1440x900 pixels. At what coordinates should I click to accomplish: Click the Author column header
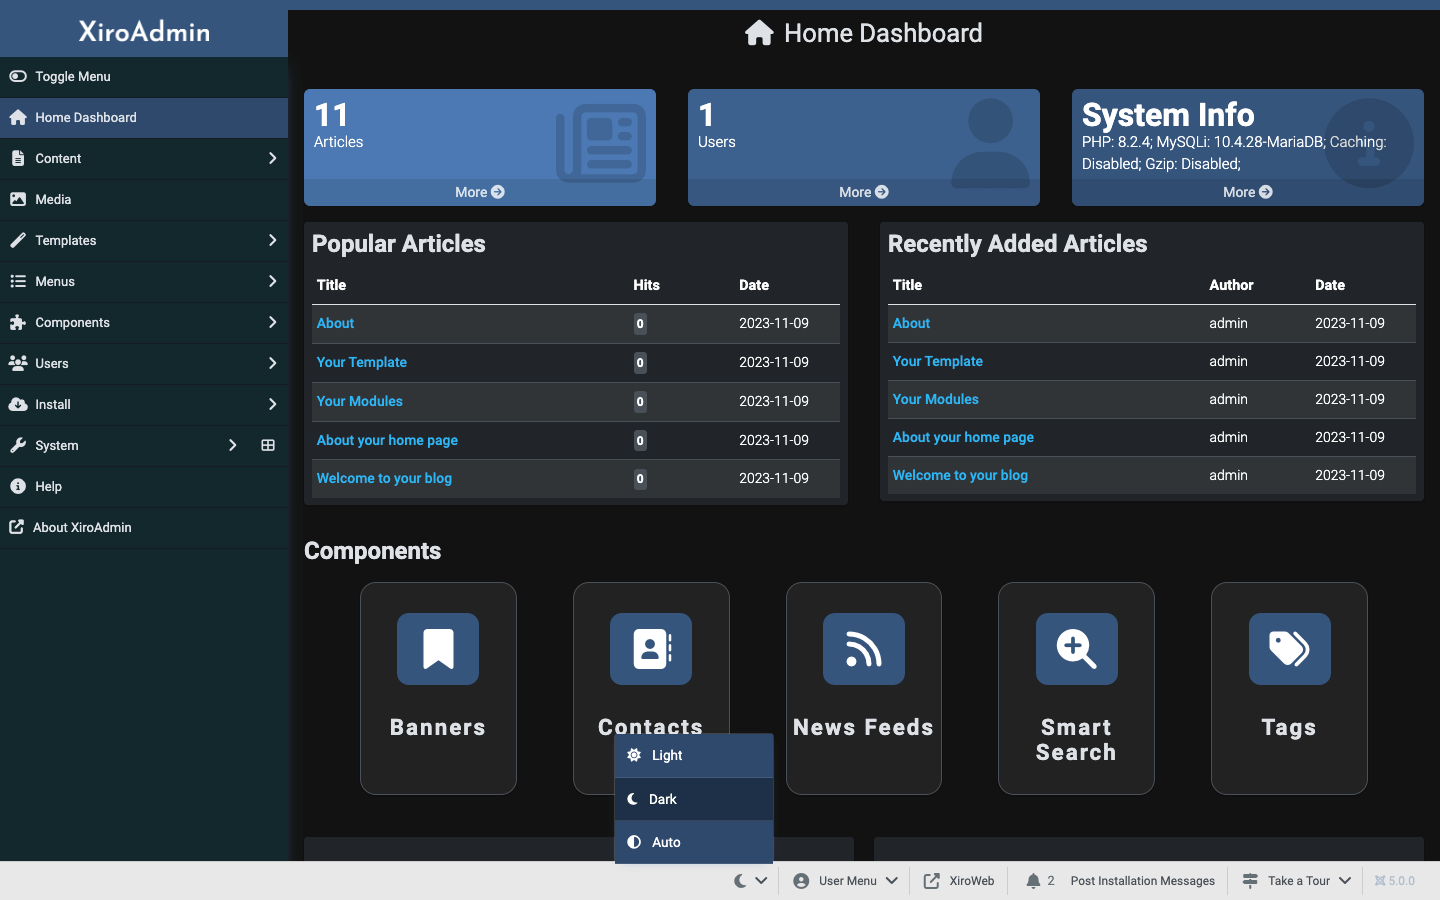(1231, 285)
